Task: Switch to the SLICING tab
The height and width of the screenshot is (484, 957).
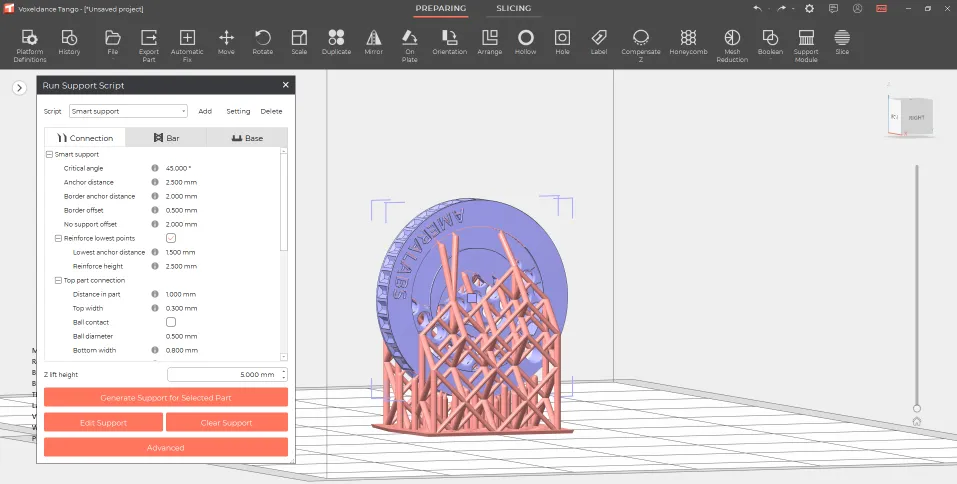Action: [513, 9]
